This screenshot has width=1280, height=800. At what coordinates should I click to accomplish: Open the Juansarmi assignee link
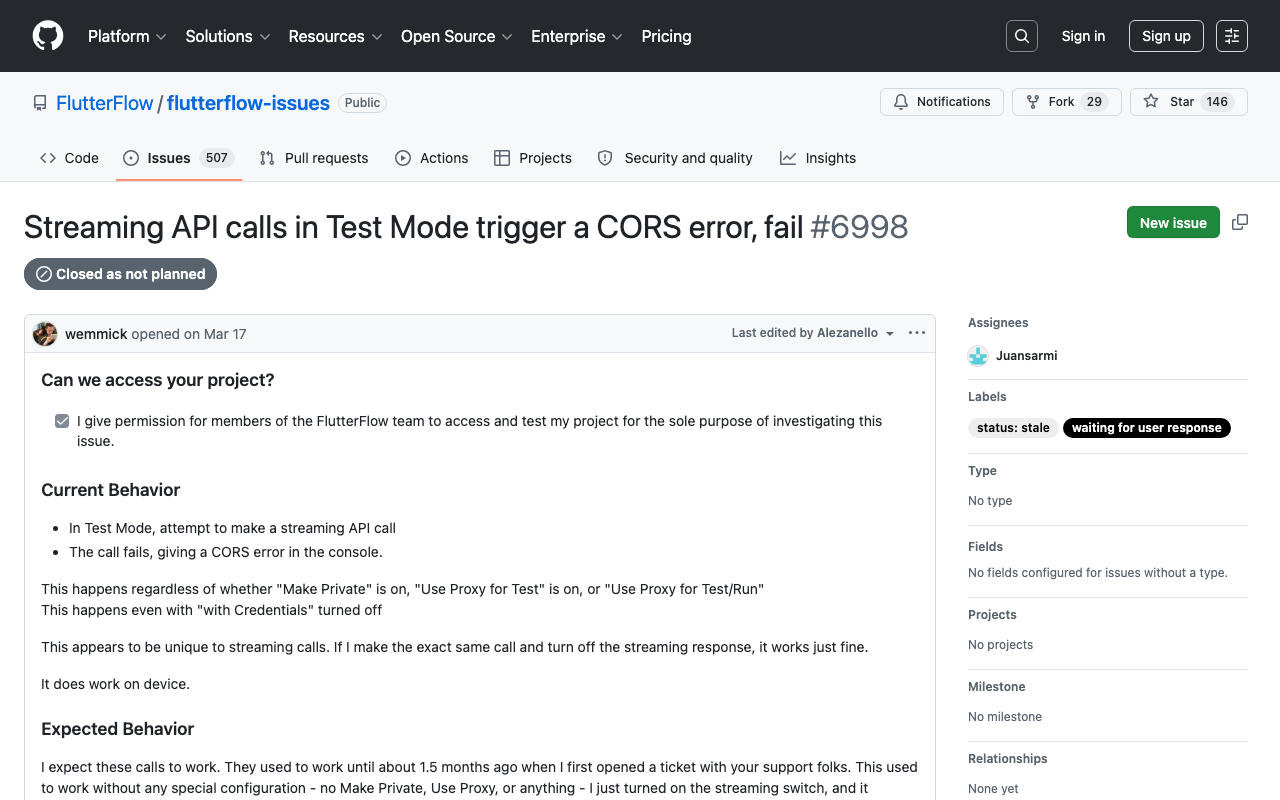pyautogui.click(x=1026, y=356)
